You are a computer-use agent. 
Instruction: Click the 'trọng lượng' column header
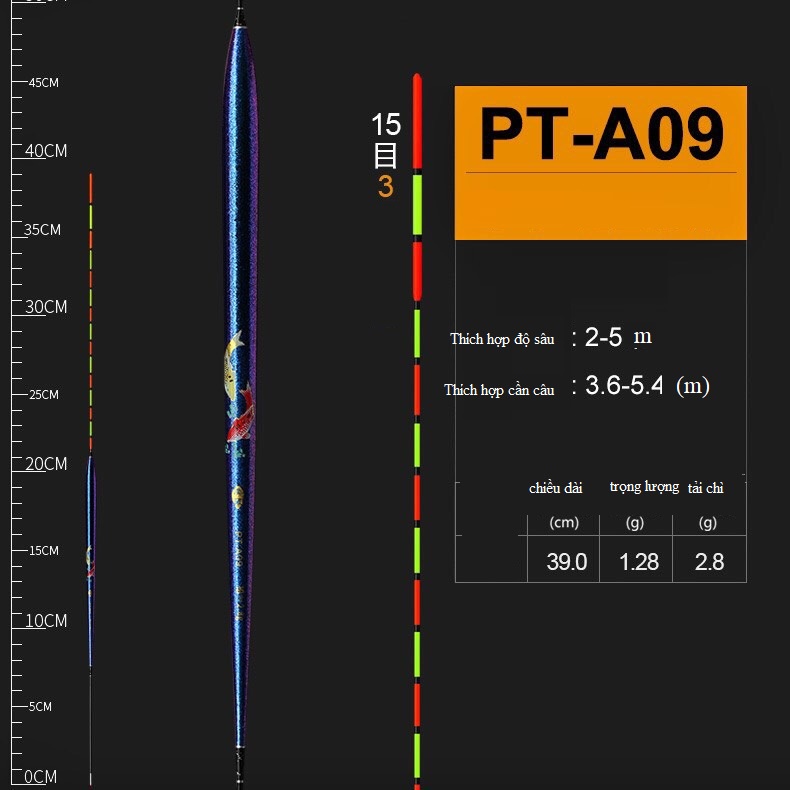(x=644, y=487)
